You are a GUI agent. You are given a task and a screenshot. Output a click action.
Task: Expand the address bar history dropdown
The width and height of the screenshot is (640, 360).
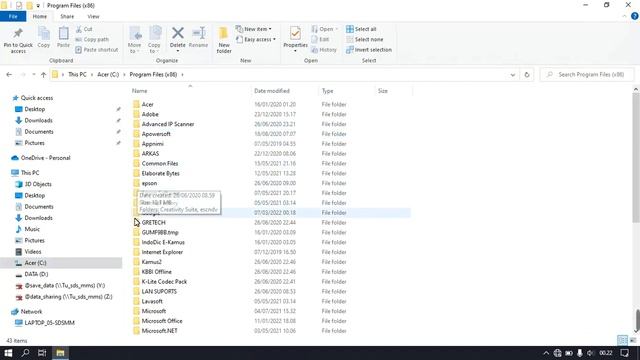tap(513, 75)
